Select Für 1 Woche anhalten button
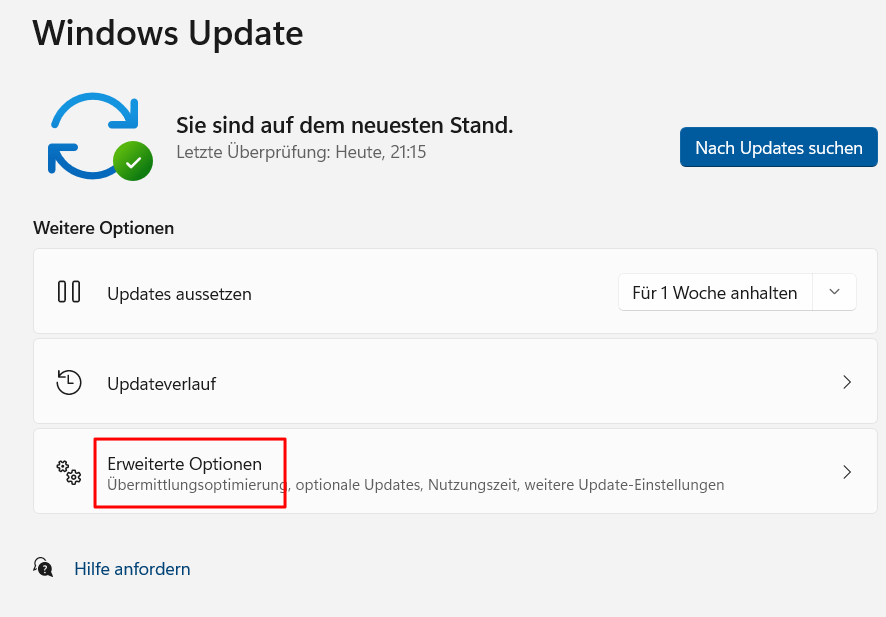Image resolution: width=886 pixels, height=617 pixels. [x=715, y=292]
